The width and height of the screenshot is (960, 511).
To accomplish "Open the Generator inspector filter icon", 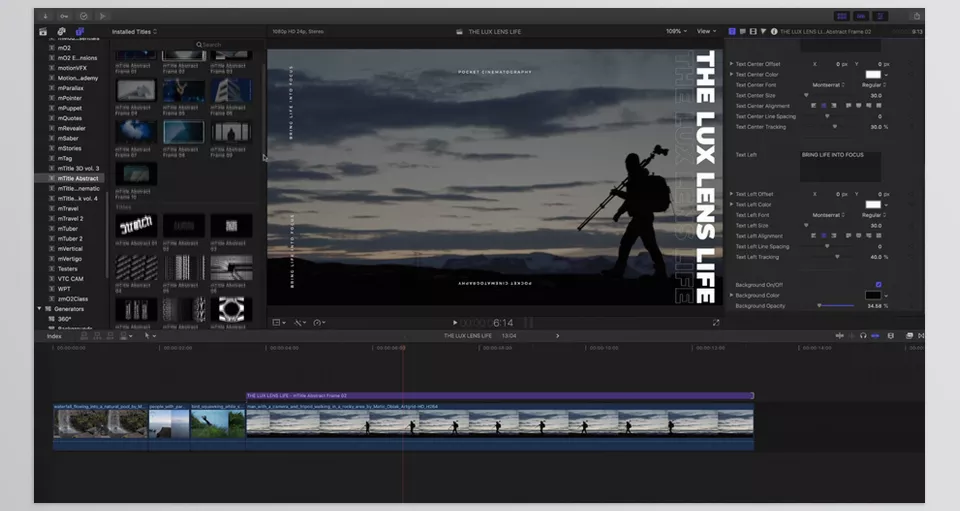I will click(x=763, y=31).
